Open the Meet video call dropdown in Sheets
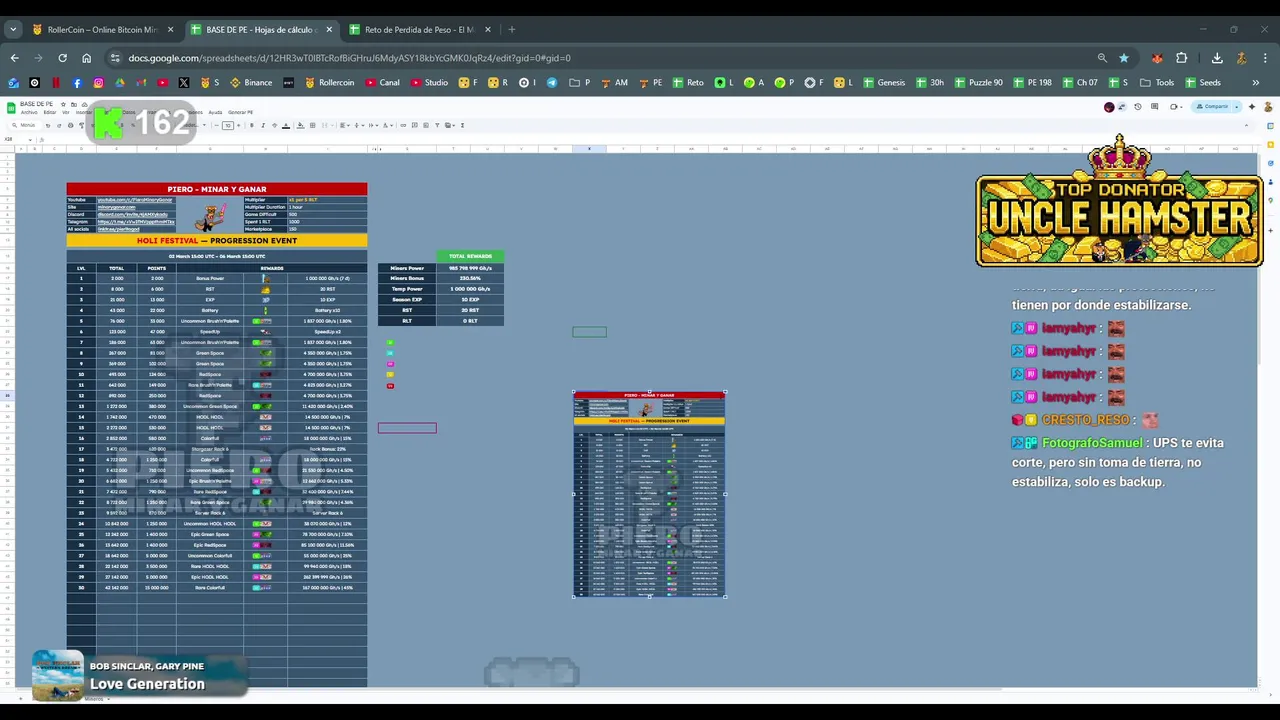Screen dimensions: 1280x720 pyautogui.click(x=1181, y=106)
